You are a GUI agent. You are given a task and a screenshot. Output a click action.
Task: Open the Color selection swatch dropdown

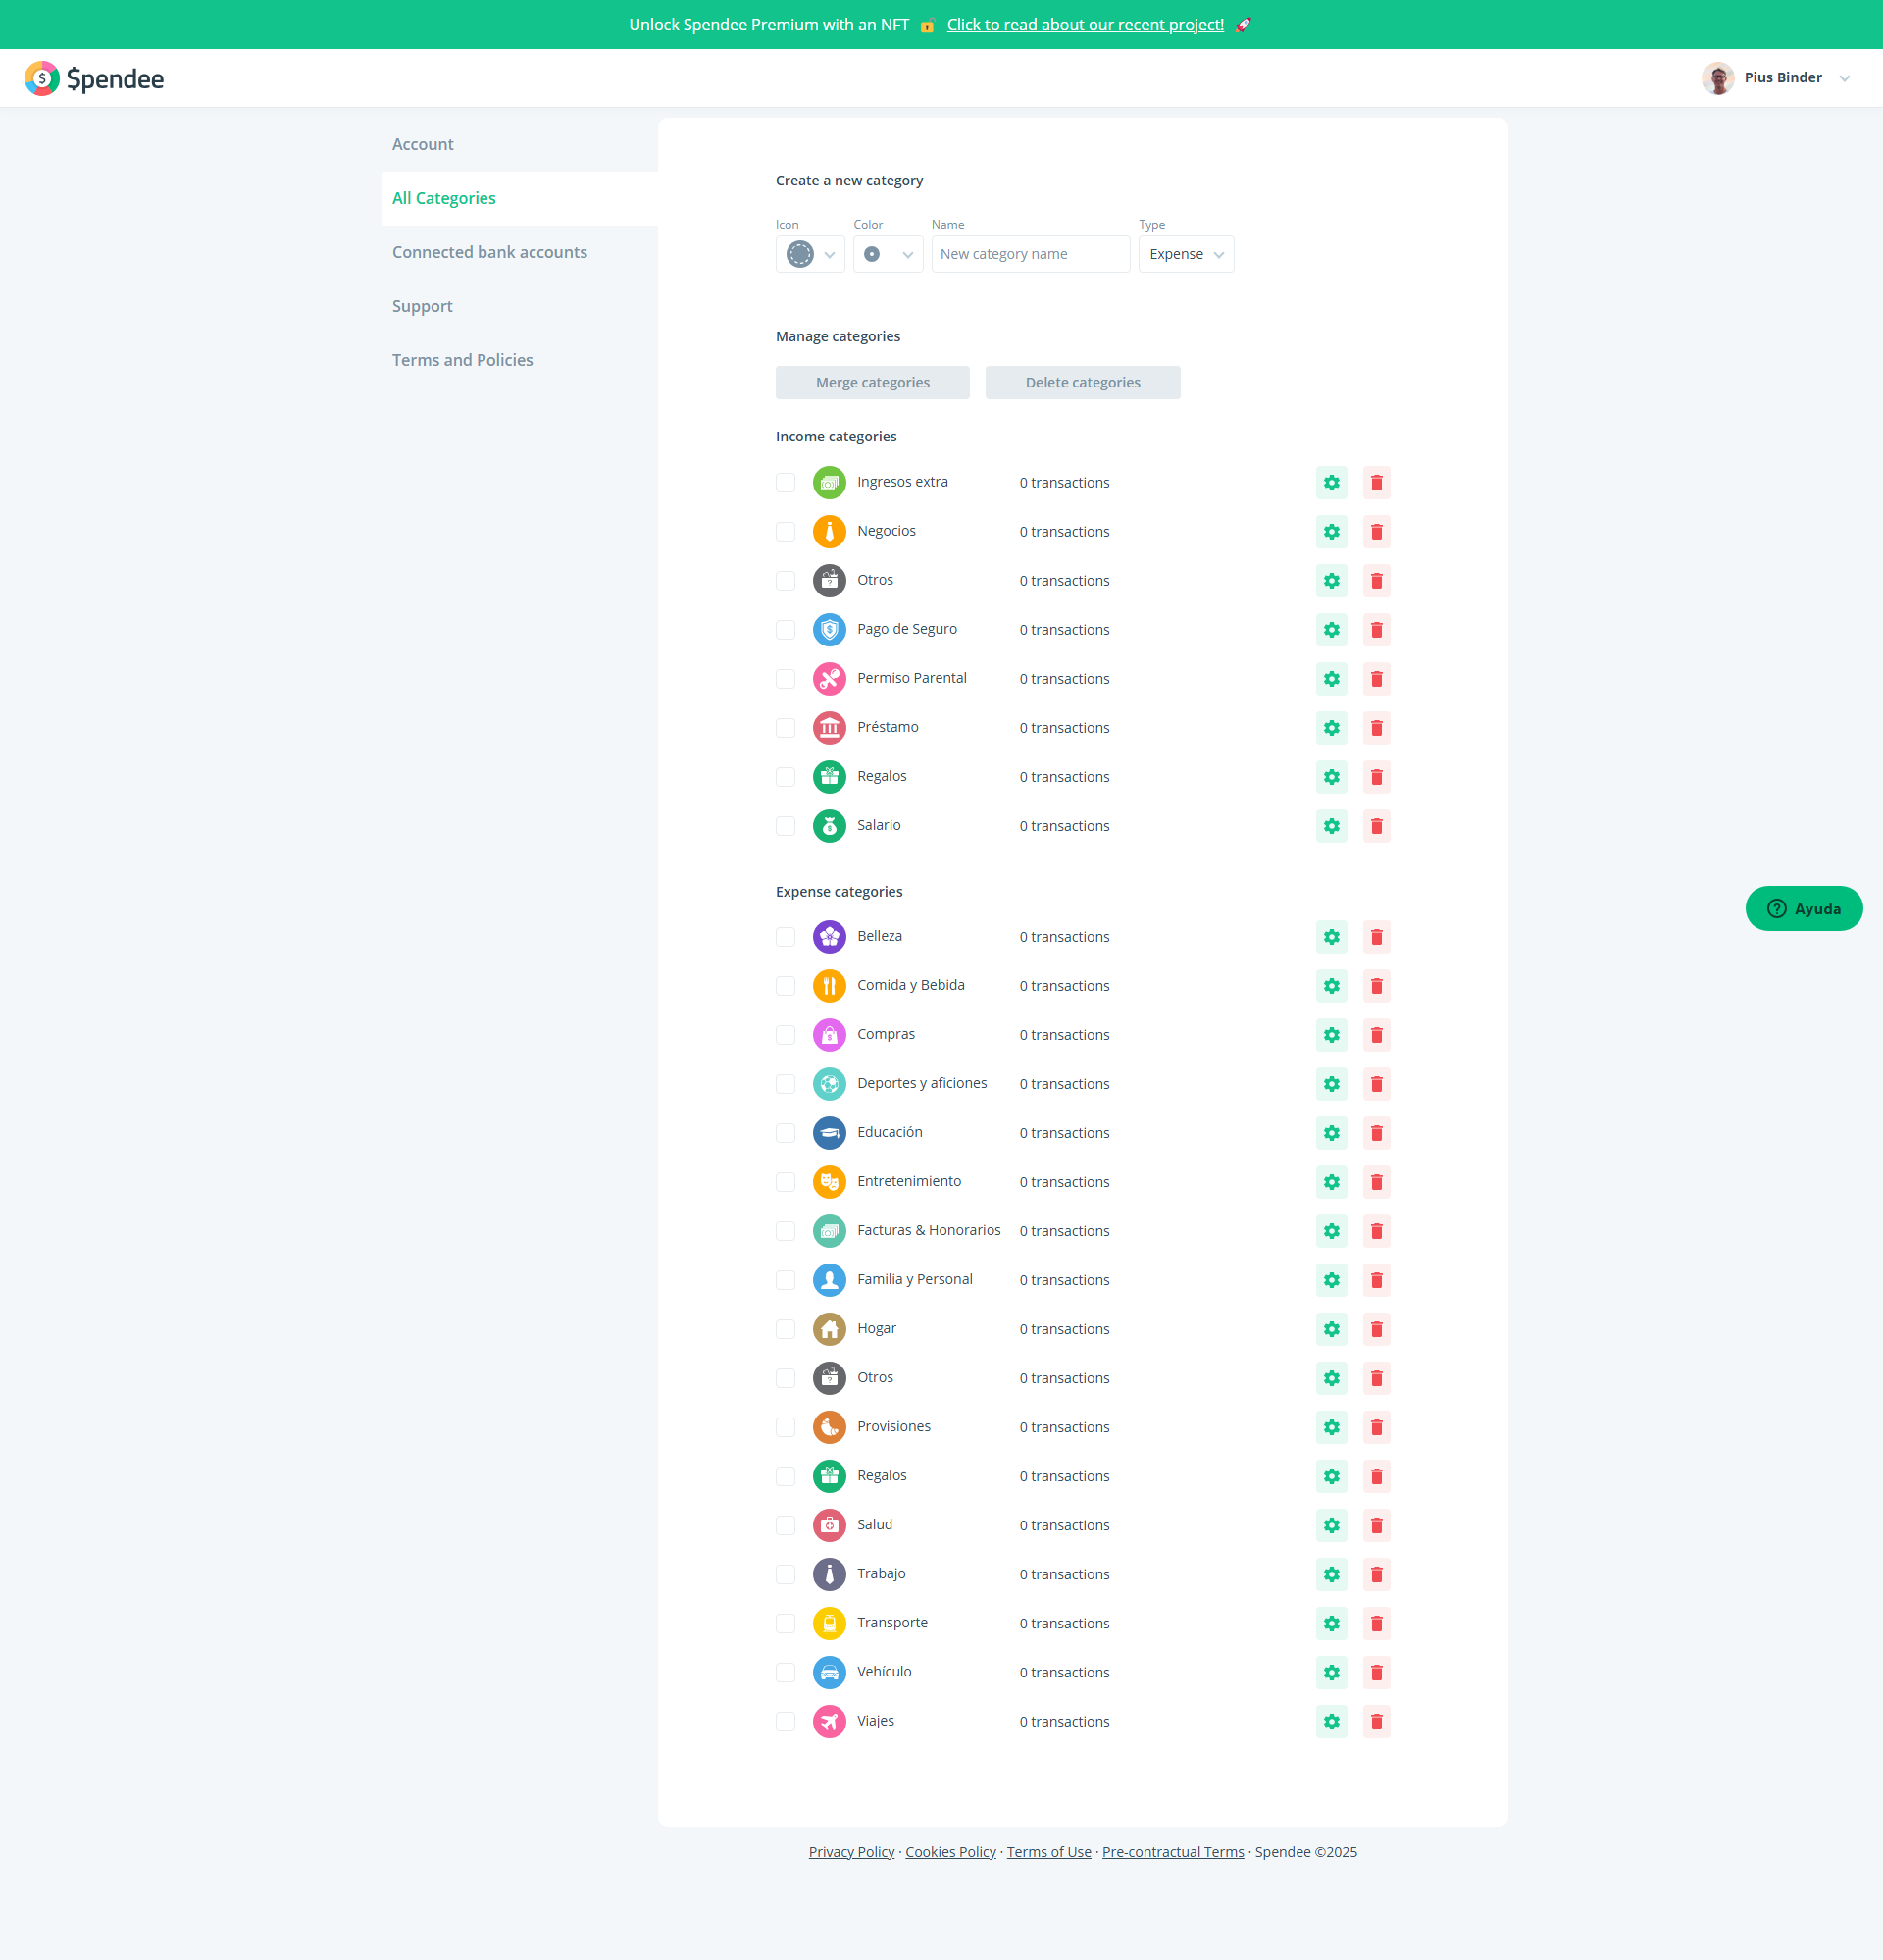[887, 254]
